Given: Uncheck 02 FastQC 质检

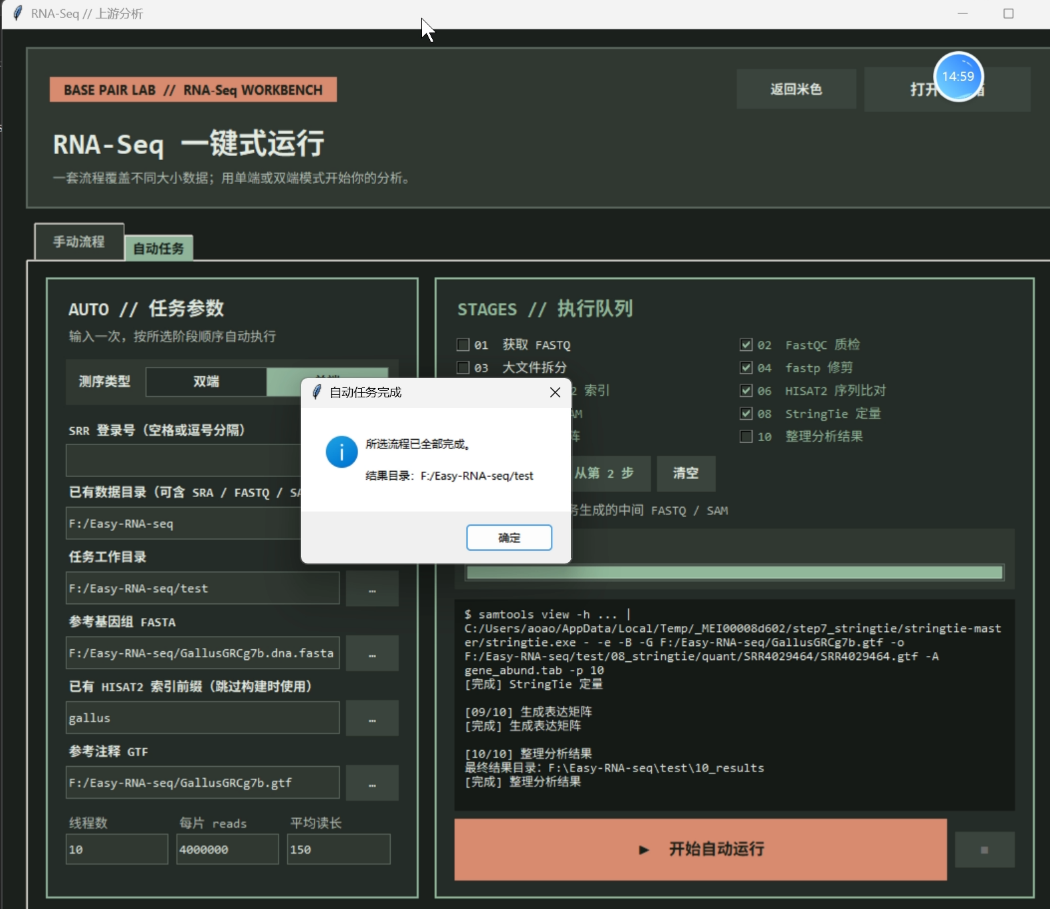Looking at the screenshot, I should (x=746, y=344).
